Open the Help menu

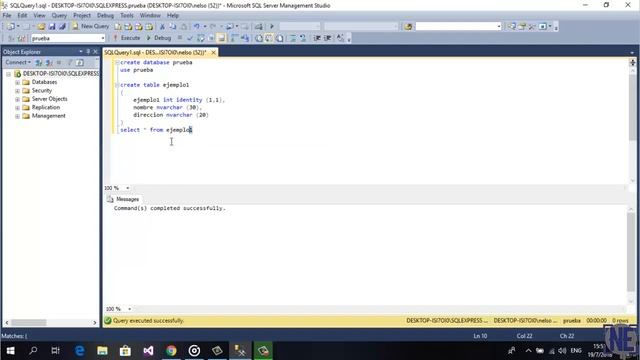(x=173, y=16)
